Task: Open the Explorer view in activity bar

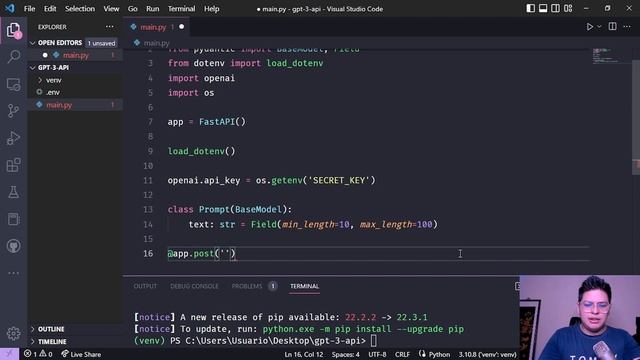Action: [13, 30]
